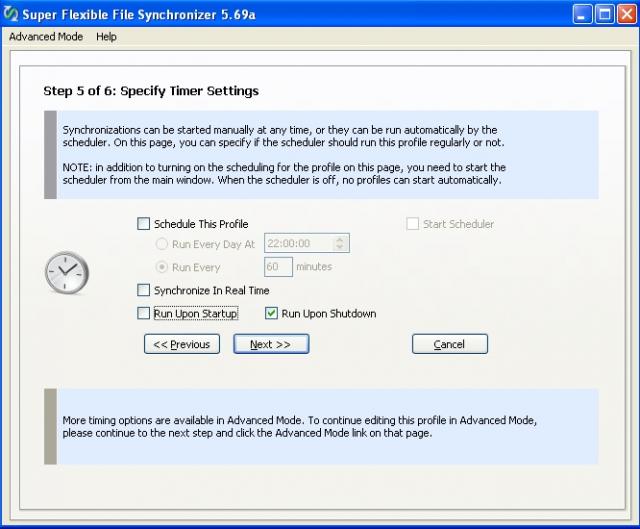Increase the daily run time with up arrow
This screenshot has height=529, width=640.
340,239
